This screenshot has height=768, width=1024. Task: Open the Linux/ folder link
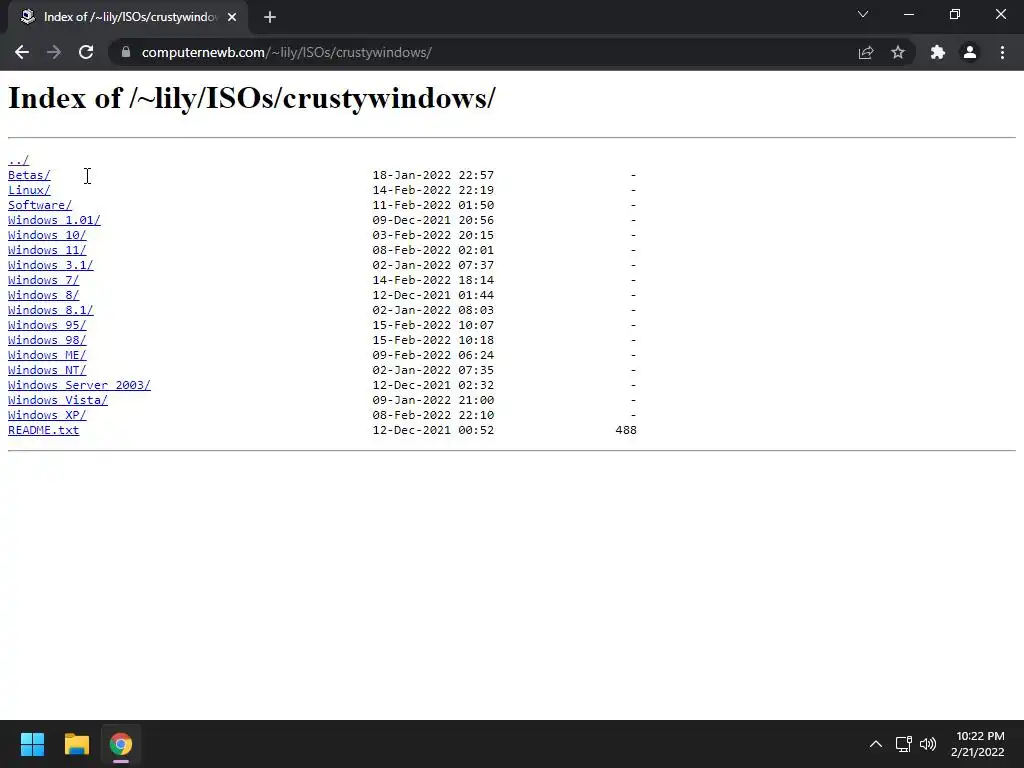click(x=29, y=190)
